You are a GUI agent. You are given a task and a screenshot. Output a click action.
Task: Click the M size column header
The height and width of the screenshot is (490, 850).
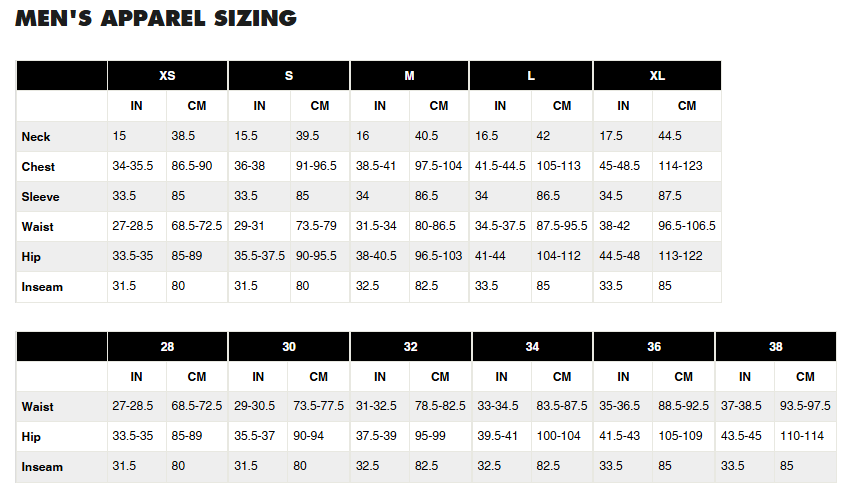(409, 76)
